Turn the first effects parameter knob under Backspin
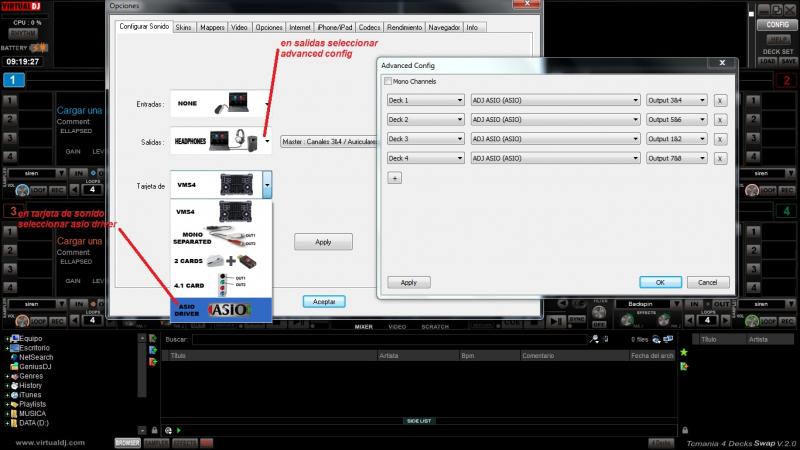The width and height of the screenshot is (800, 450). (x=628, y=320)
